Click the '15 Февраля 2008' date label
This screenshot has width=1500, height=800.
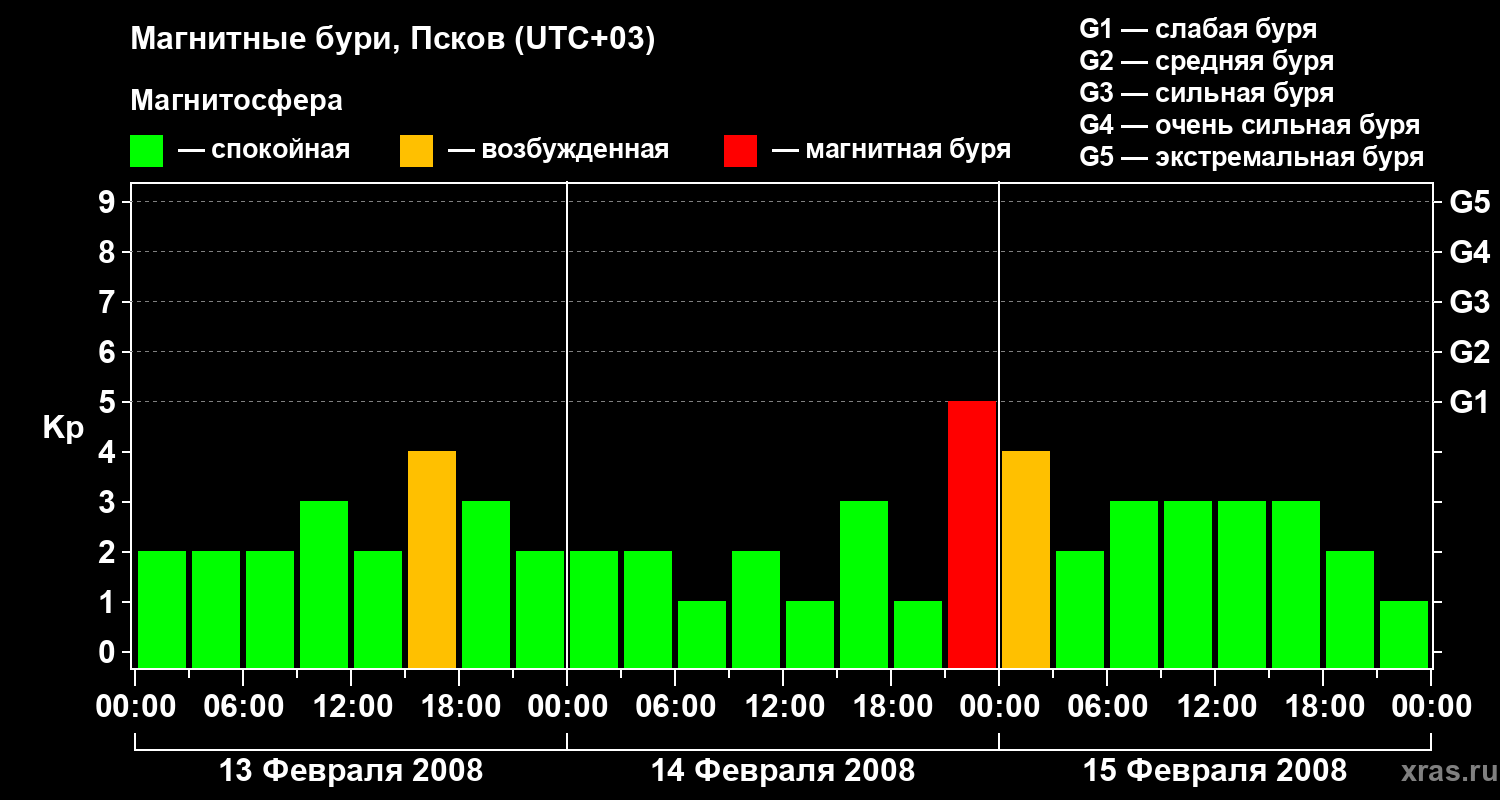[x=1215, y=771]
